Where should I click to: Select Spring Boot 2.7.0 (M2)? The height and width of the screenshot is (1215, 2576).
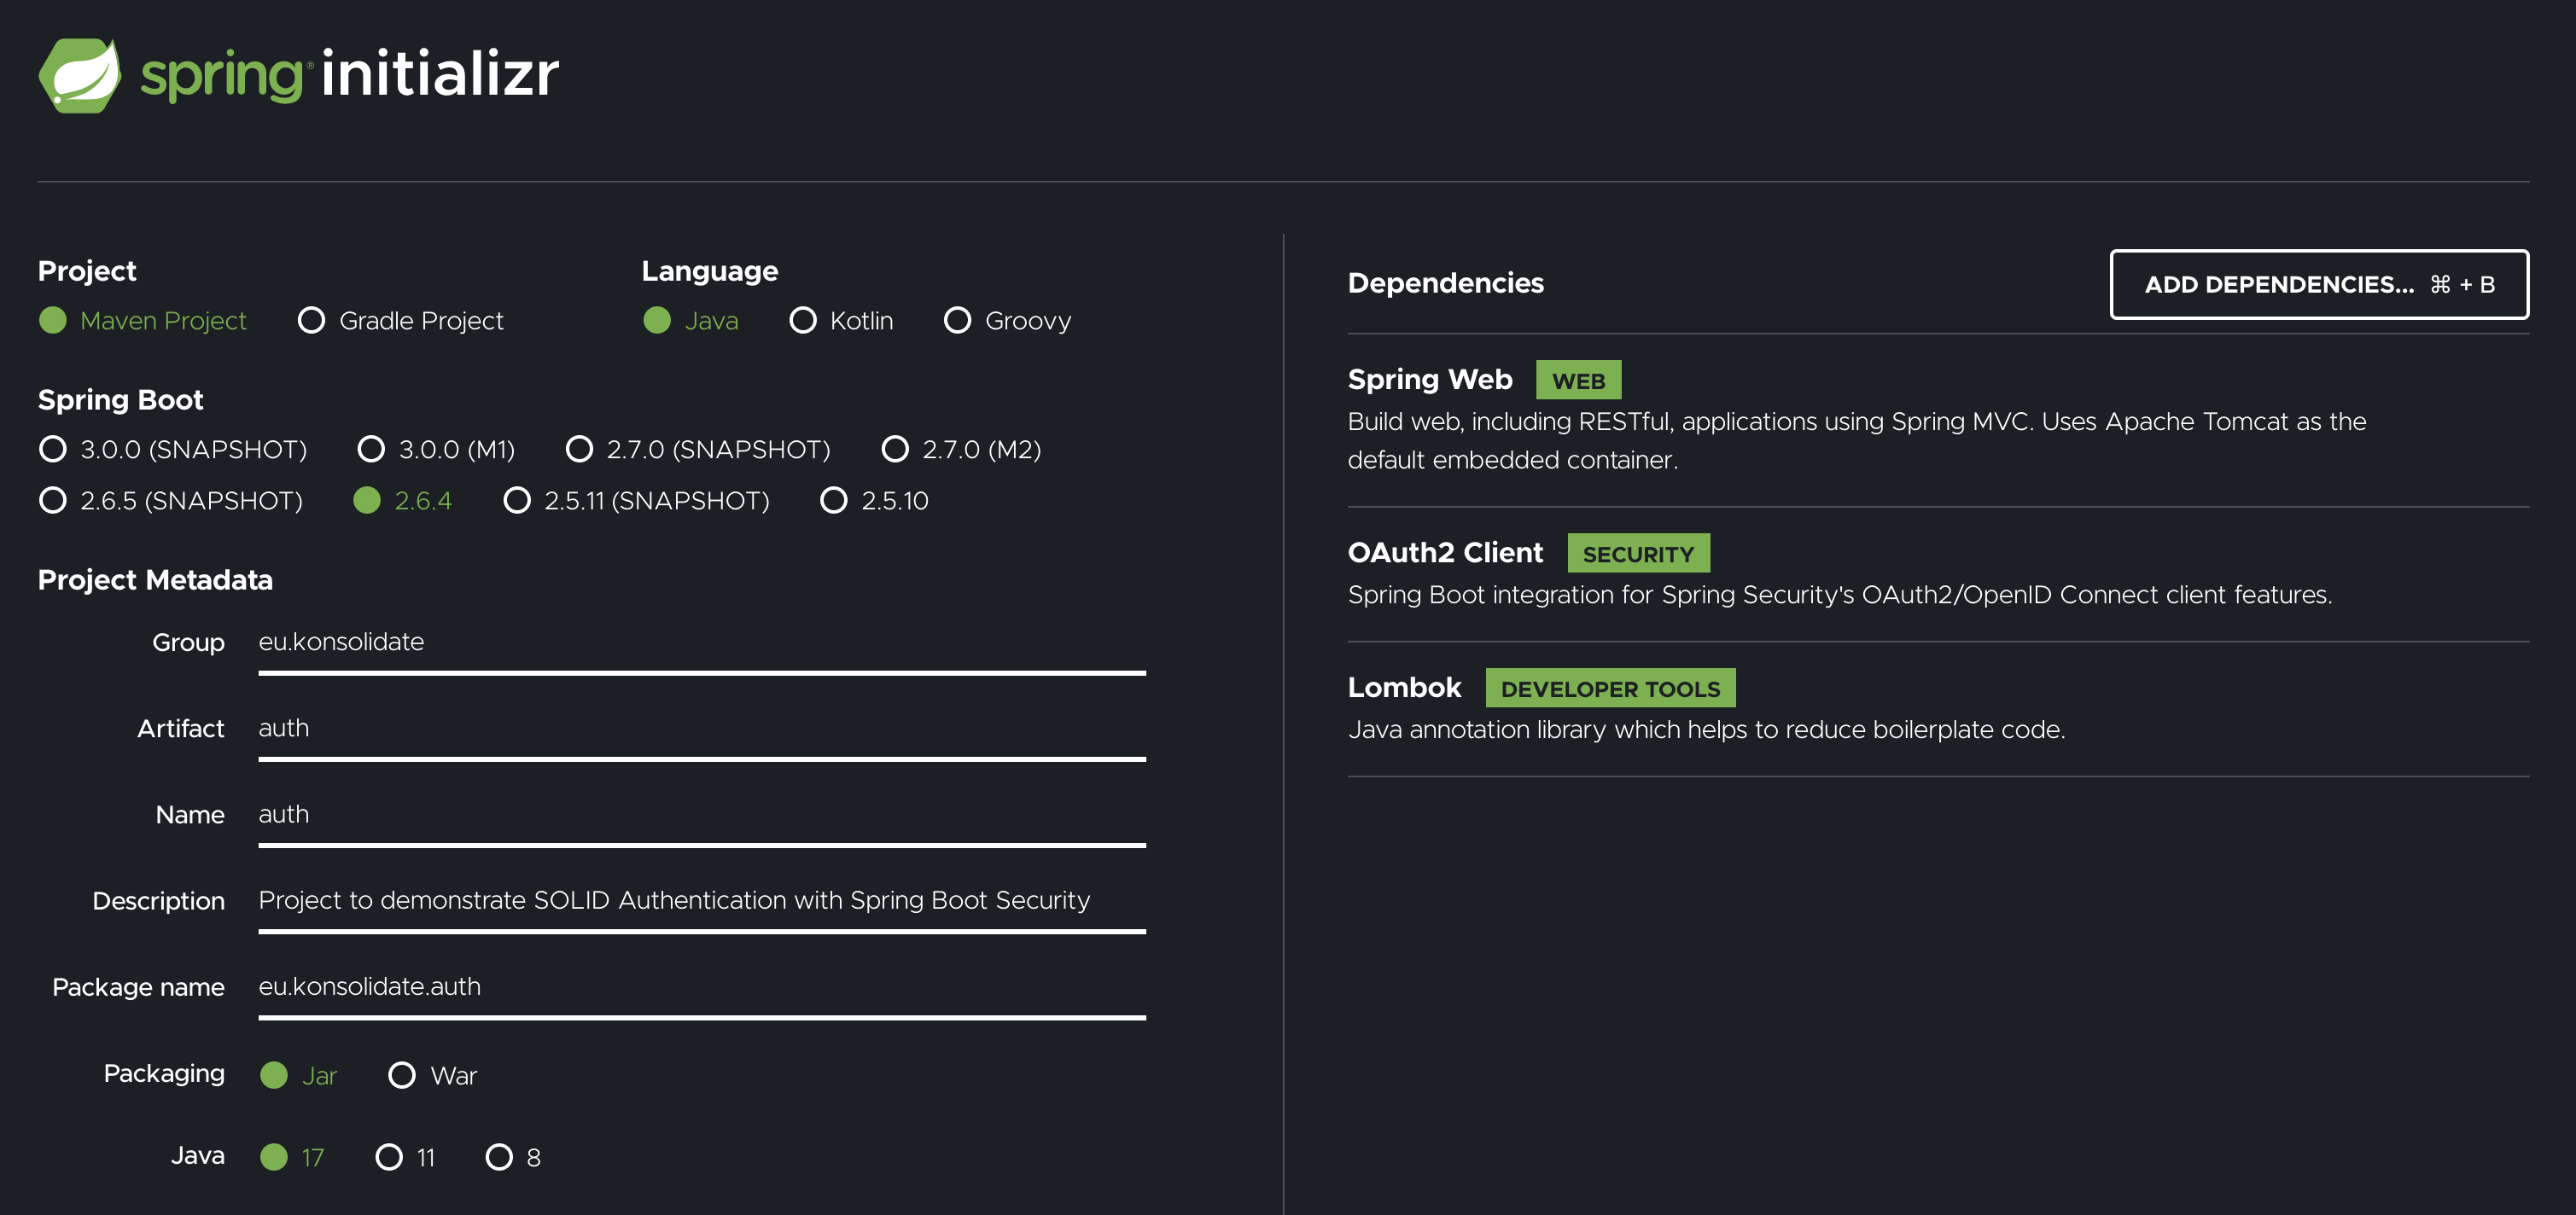pos(961,449)
